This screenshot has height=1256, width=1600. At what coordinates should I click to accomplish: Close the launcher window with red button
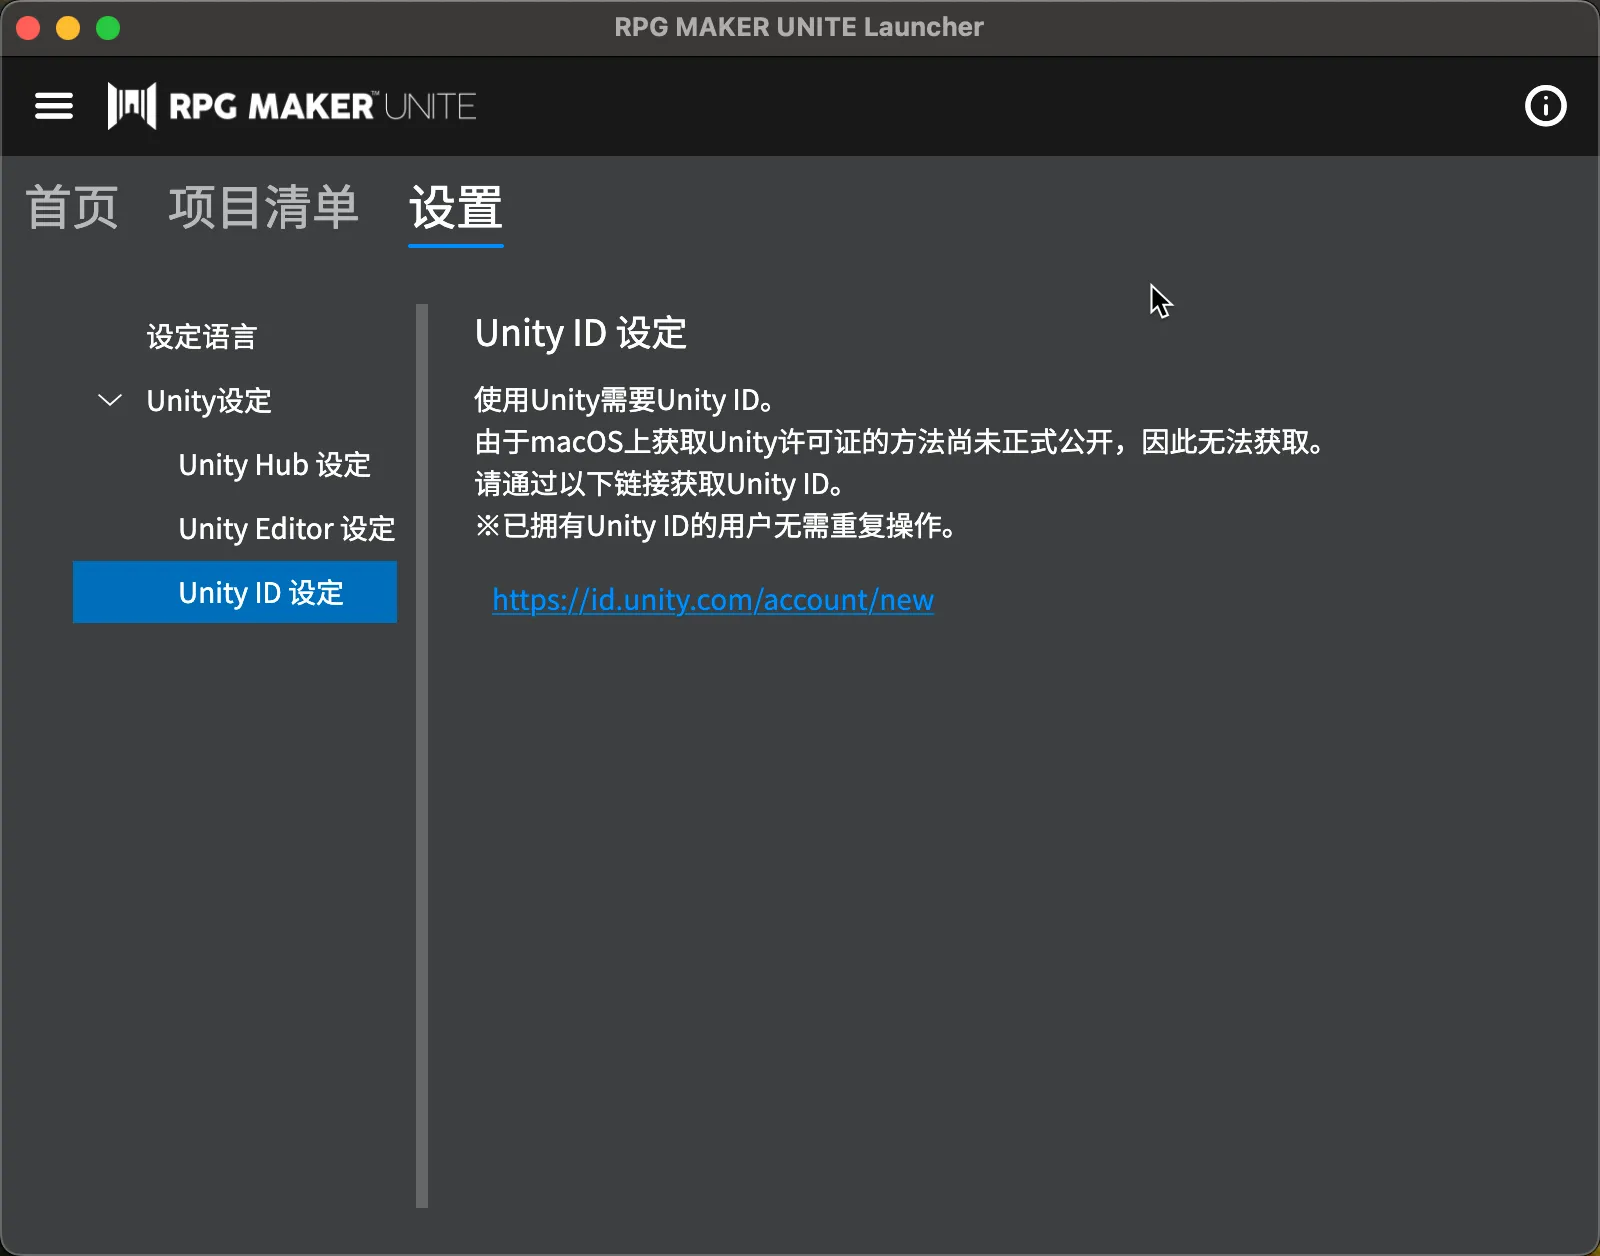(28, 28)
